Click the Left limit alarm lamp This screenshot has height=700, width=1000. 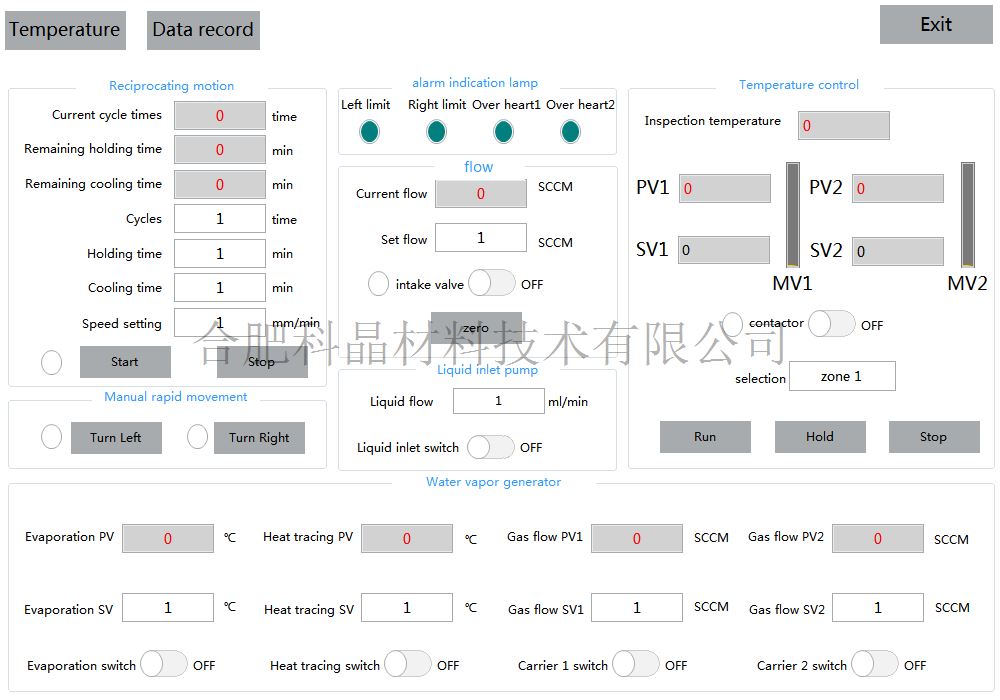coord(369,131)
